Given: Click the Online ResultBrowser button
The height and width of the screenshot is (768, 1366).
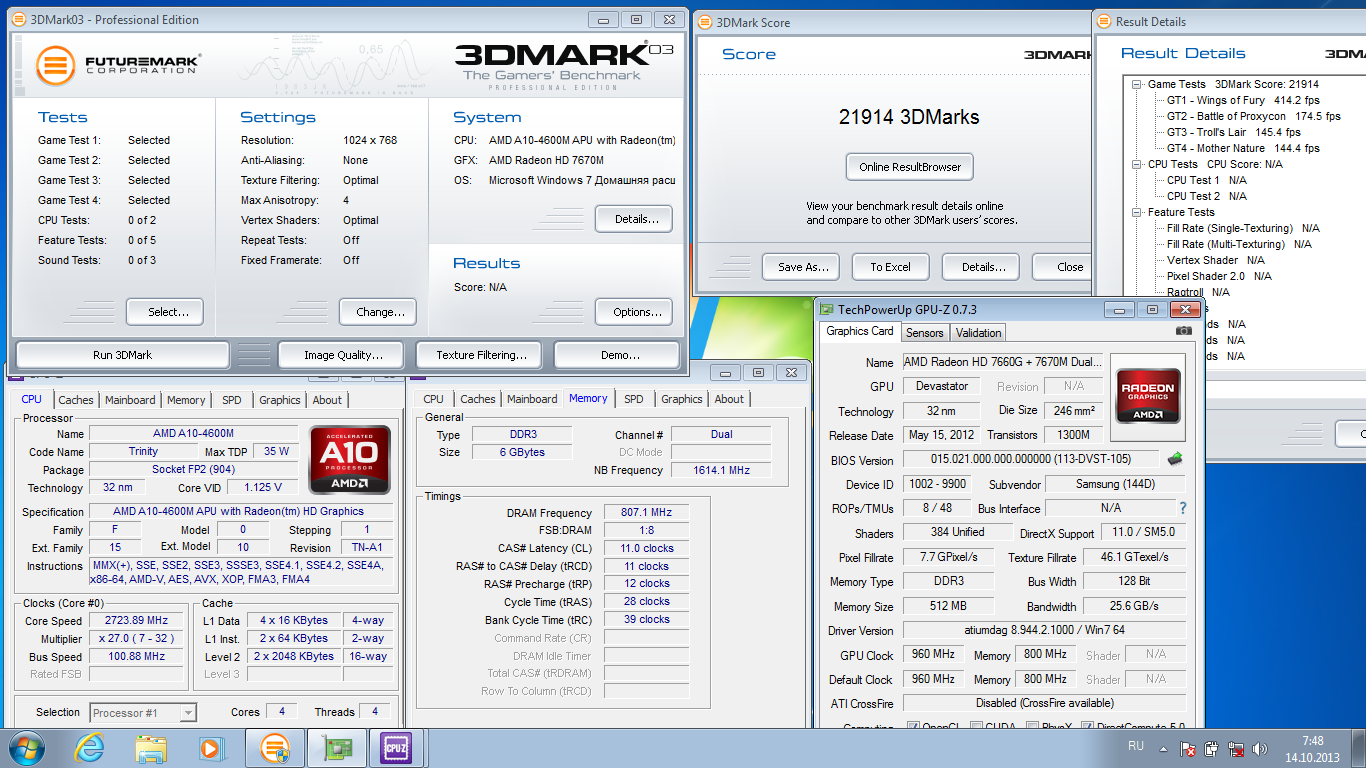Looking at the screenshot, I should [910, 167].
